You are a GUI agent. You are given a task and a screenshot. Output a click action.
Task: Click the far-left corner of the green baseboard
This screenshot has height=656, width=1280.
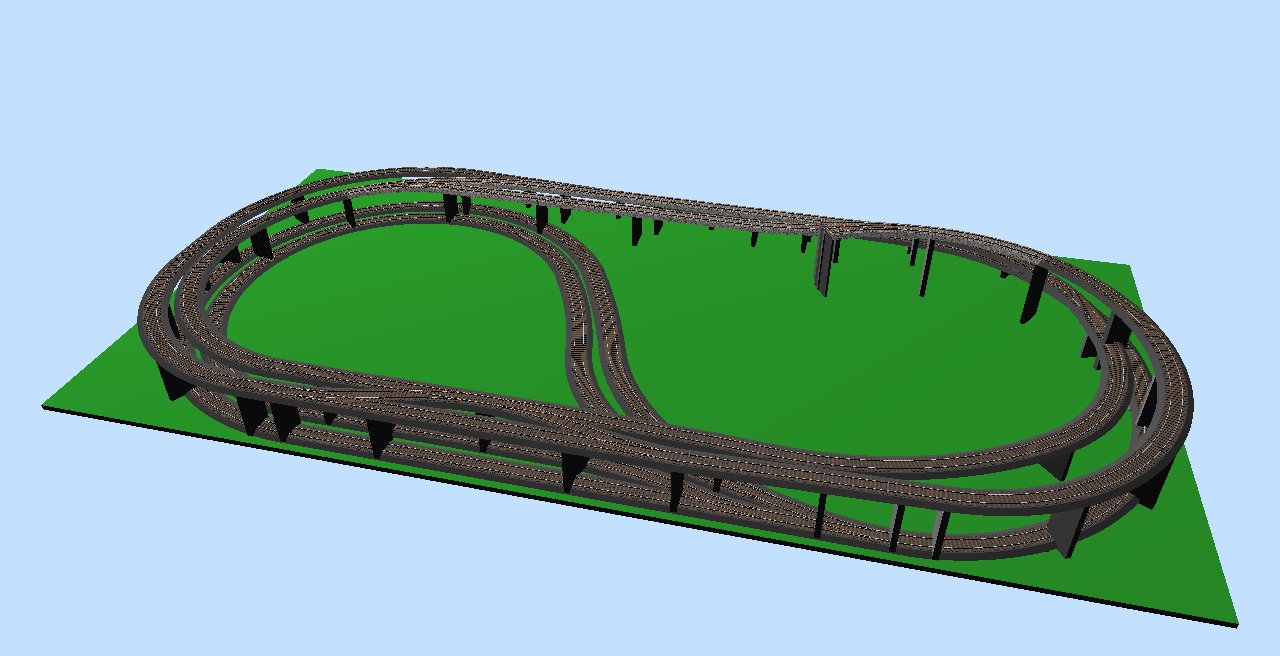319,171
